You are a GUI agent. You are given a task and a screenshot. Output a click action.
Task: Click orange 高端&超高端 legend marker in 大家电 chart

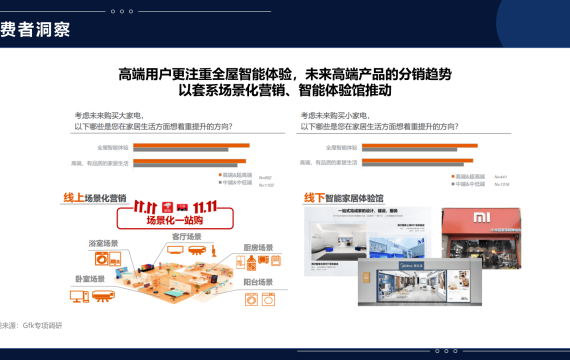click(220, 175)
